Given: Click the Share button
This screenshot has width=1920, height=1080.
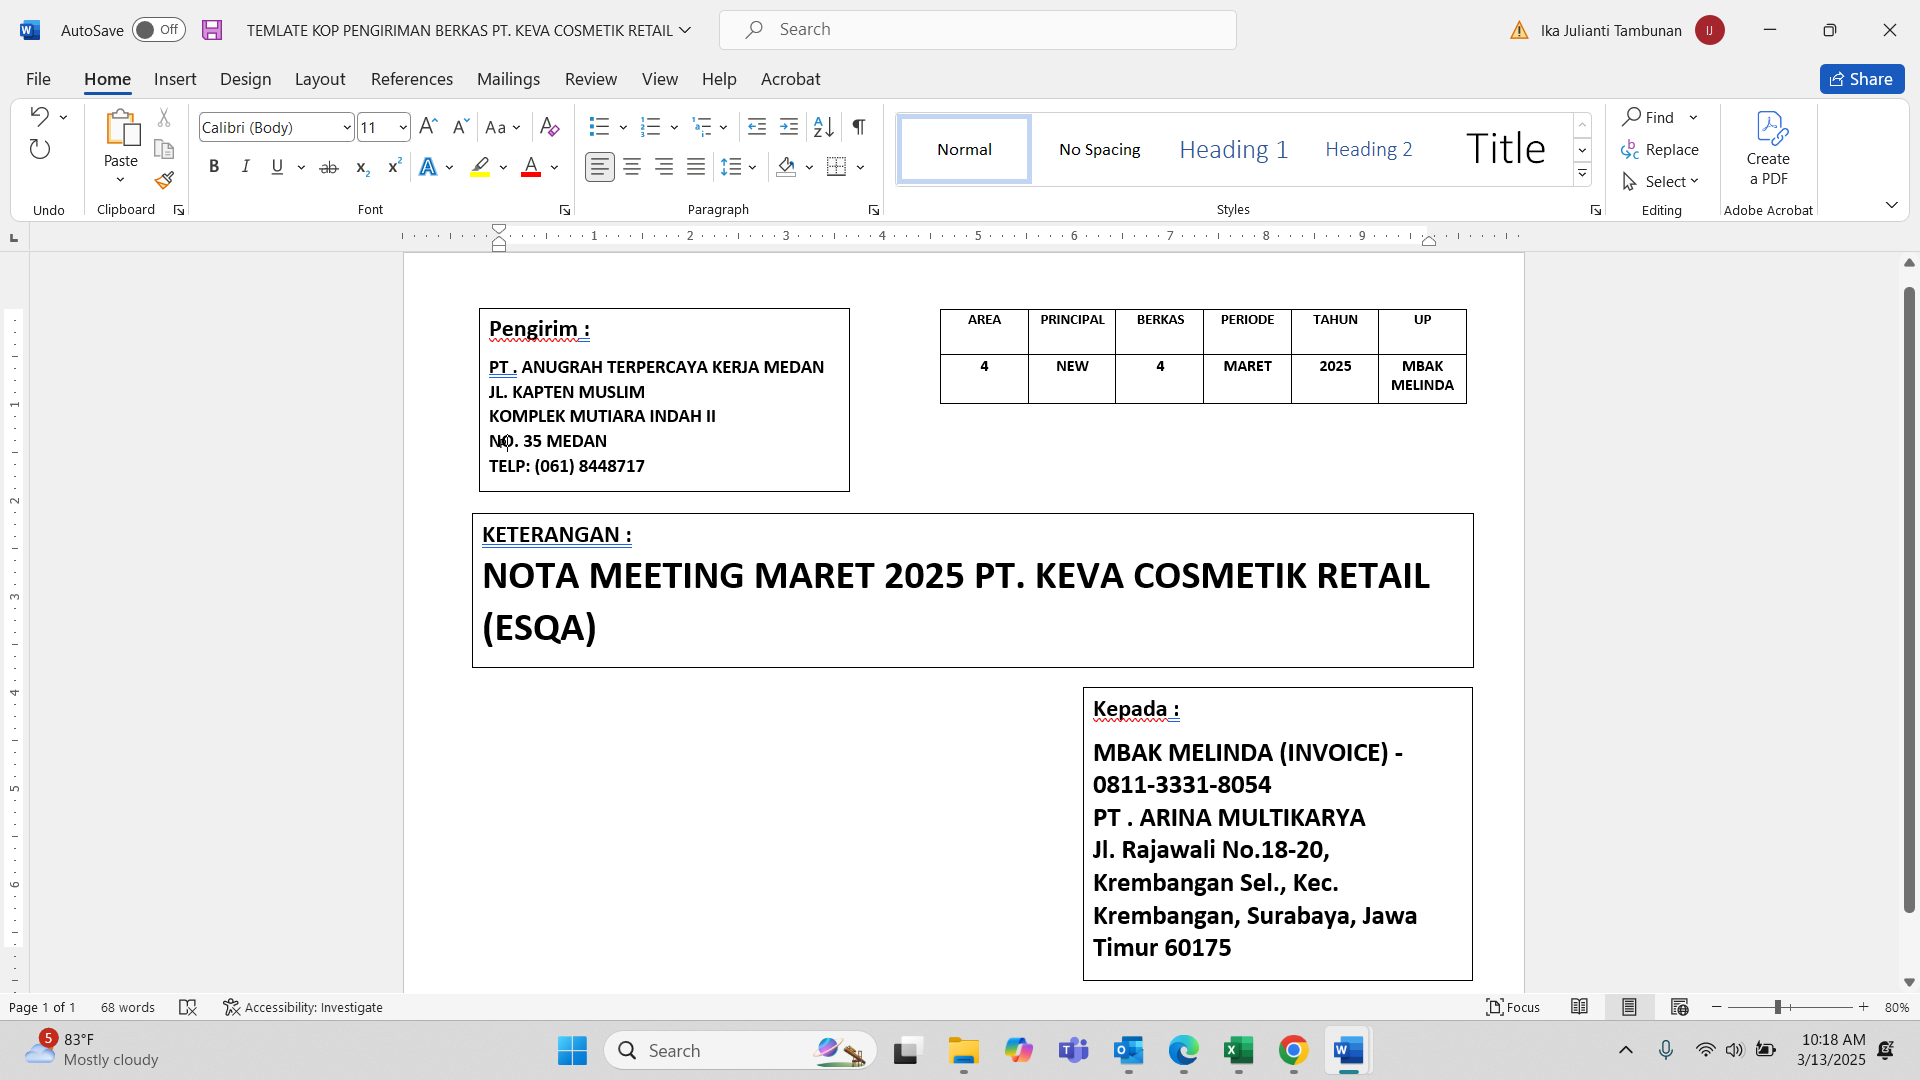Looking at the screenshot, I should (1862, 79).
